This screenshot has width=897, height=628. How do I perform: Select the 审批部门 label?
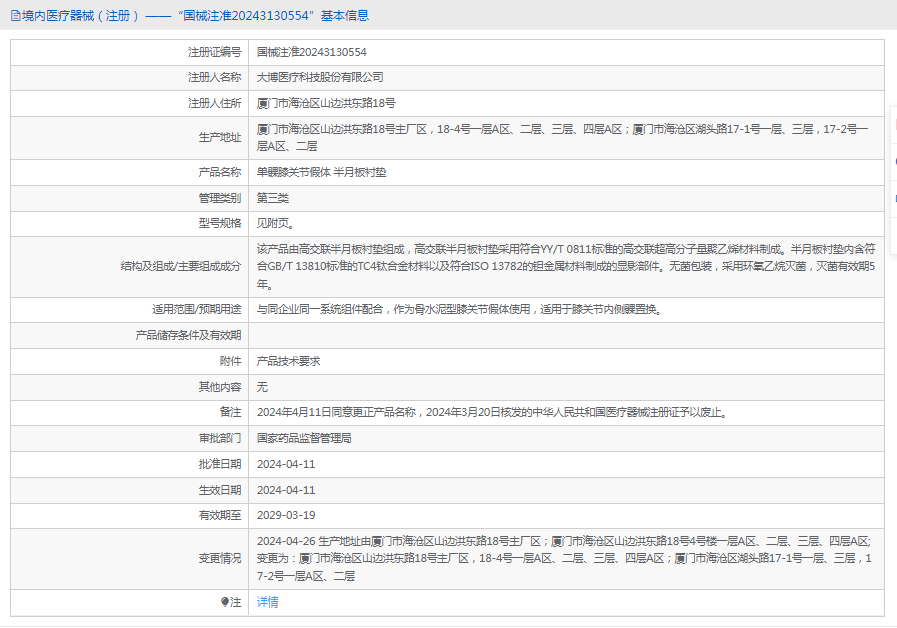click(220, 438)
